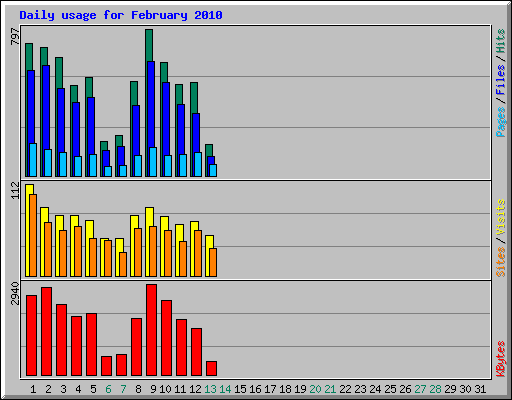Select the cyan Pages bar for day 13
The image size is (512, 400).
tap(213, 170)
